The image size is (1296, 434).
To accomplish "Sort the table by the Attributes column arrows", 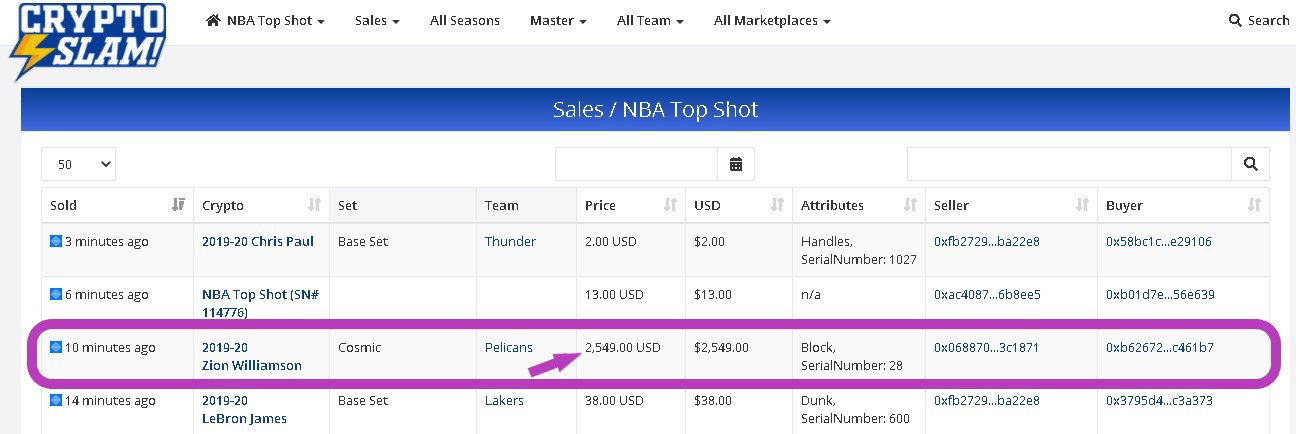I will (x=910, y=205).
